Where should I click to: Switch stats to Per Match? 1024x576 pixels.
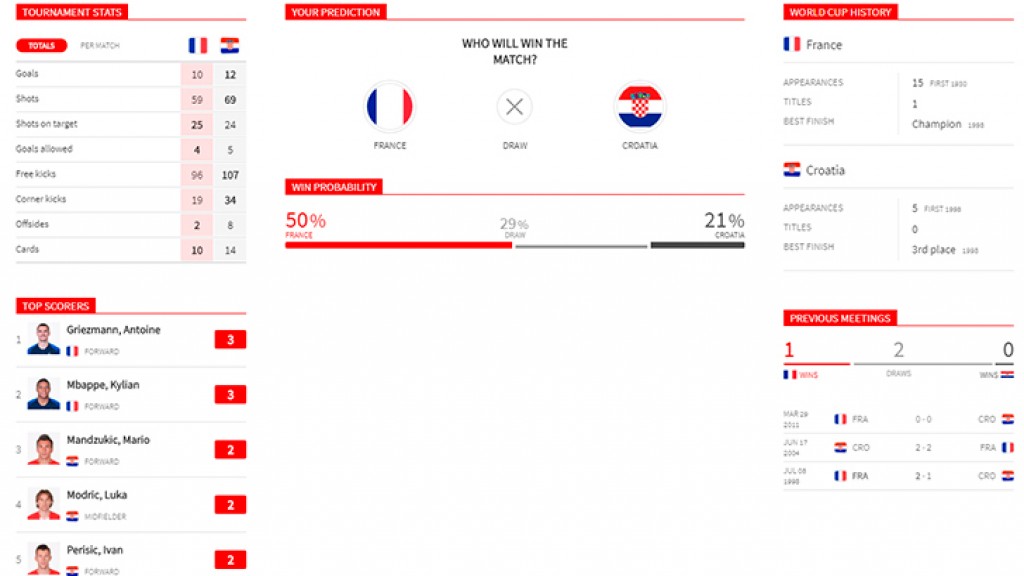pyautogui.click(x=100, y=46)
